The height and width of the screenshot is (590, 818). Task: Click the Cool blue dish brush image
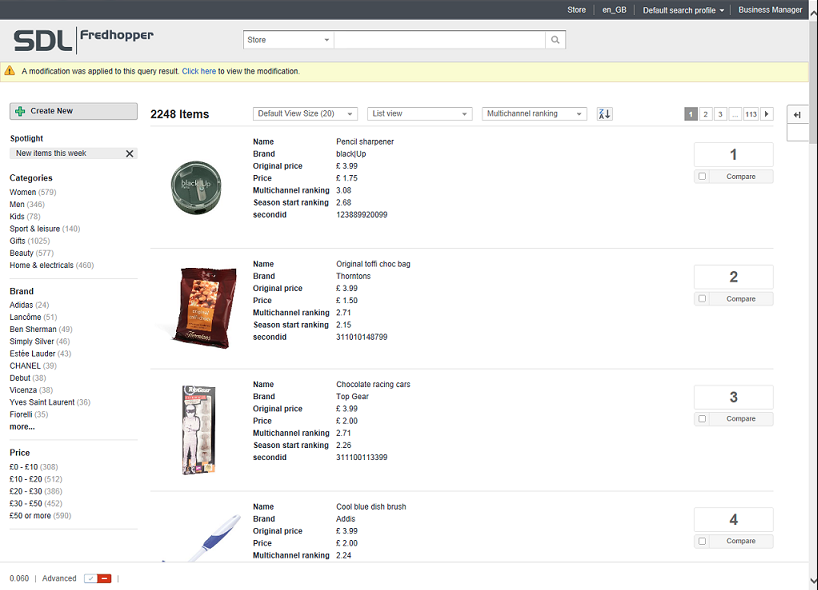(203, 538)
